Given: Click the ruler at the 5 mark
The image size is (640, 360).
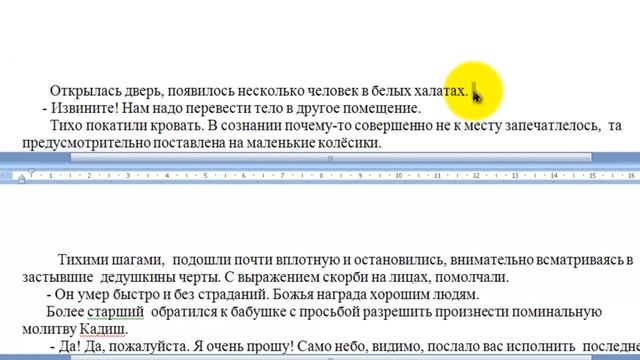Looking at the screenshot, I should point(205,176).
